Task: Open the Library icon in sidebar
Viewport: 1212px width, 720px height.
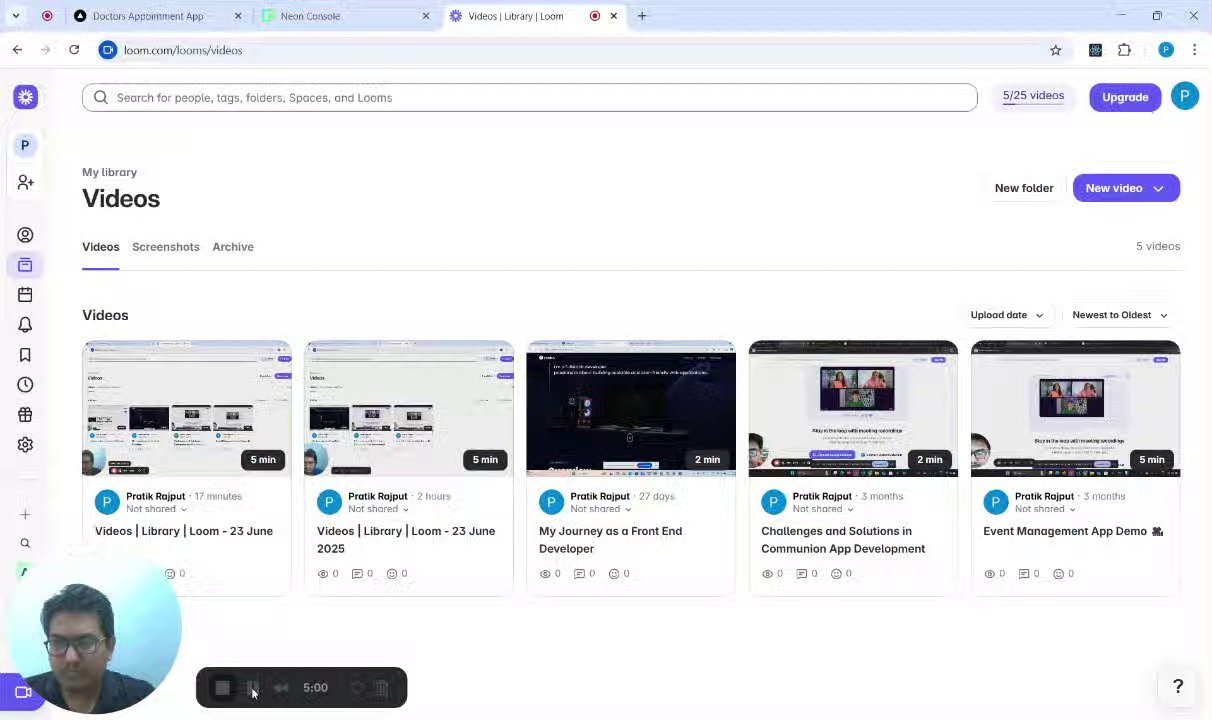Action: 25,265
